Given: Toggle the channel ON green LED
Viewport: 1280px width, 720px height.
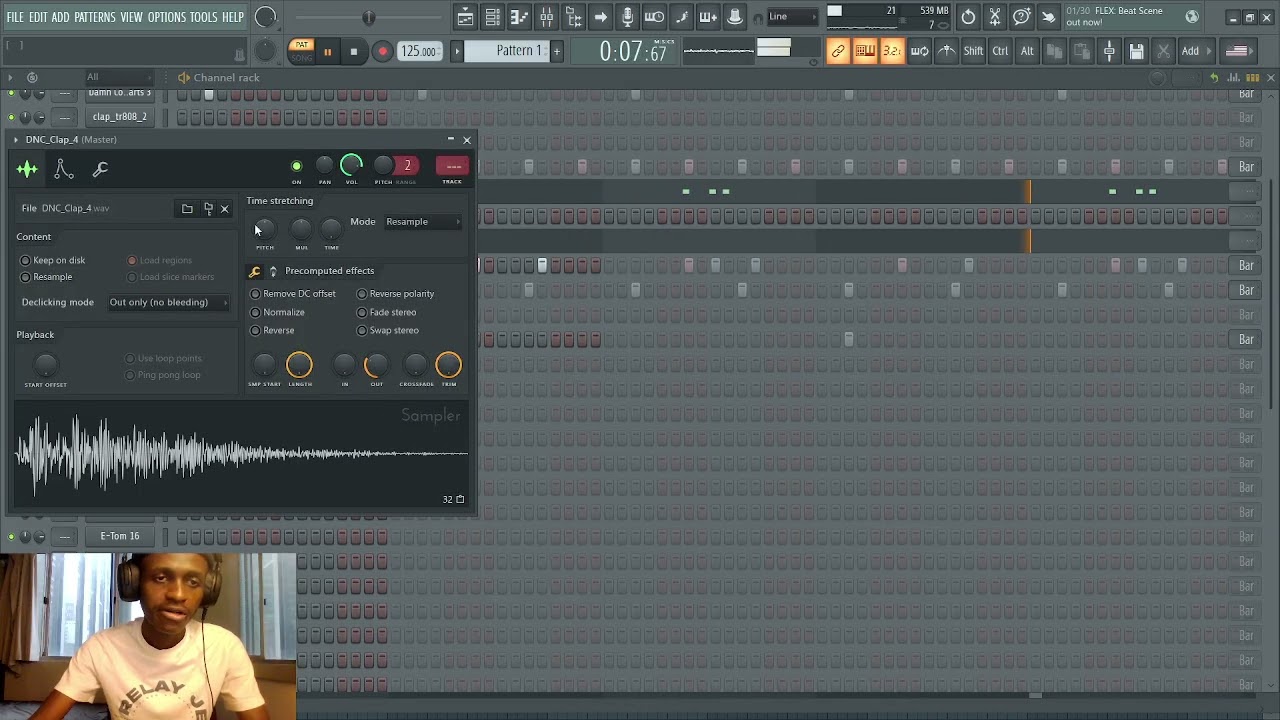Looking at the screenshot, I should coord(296,166).
